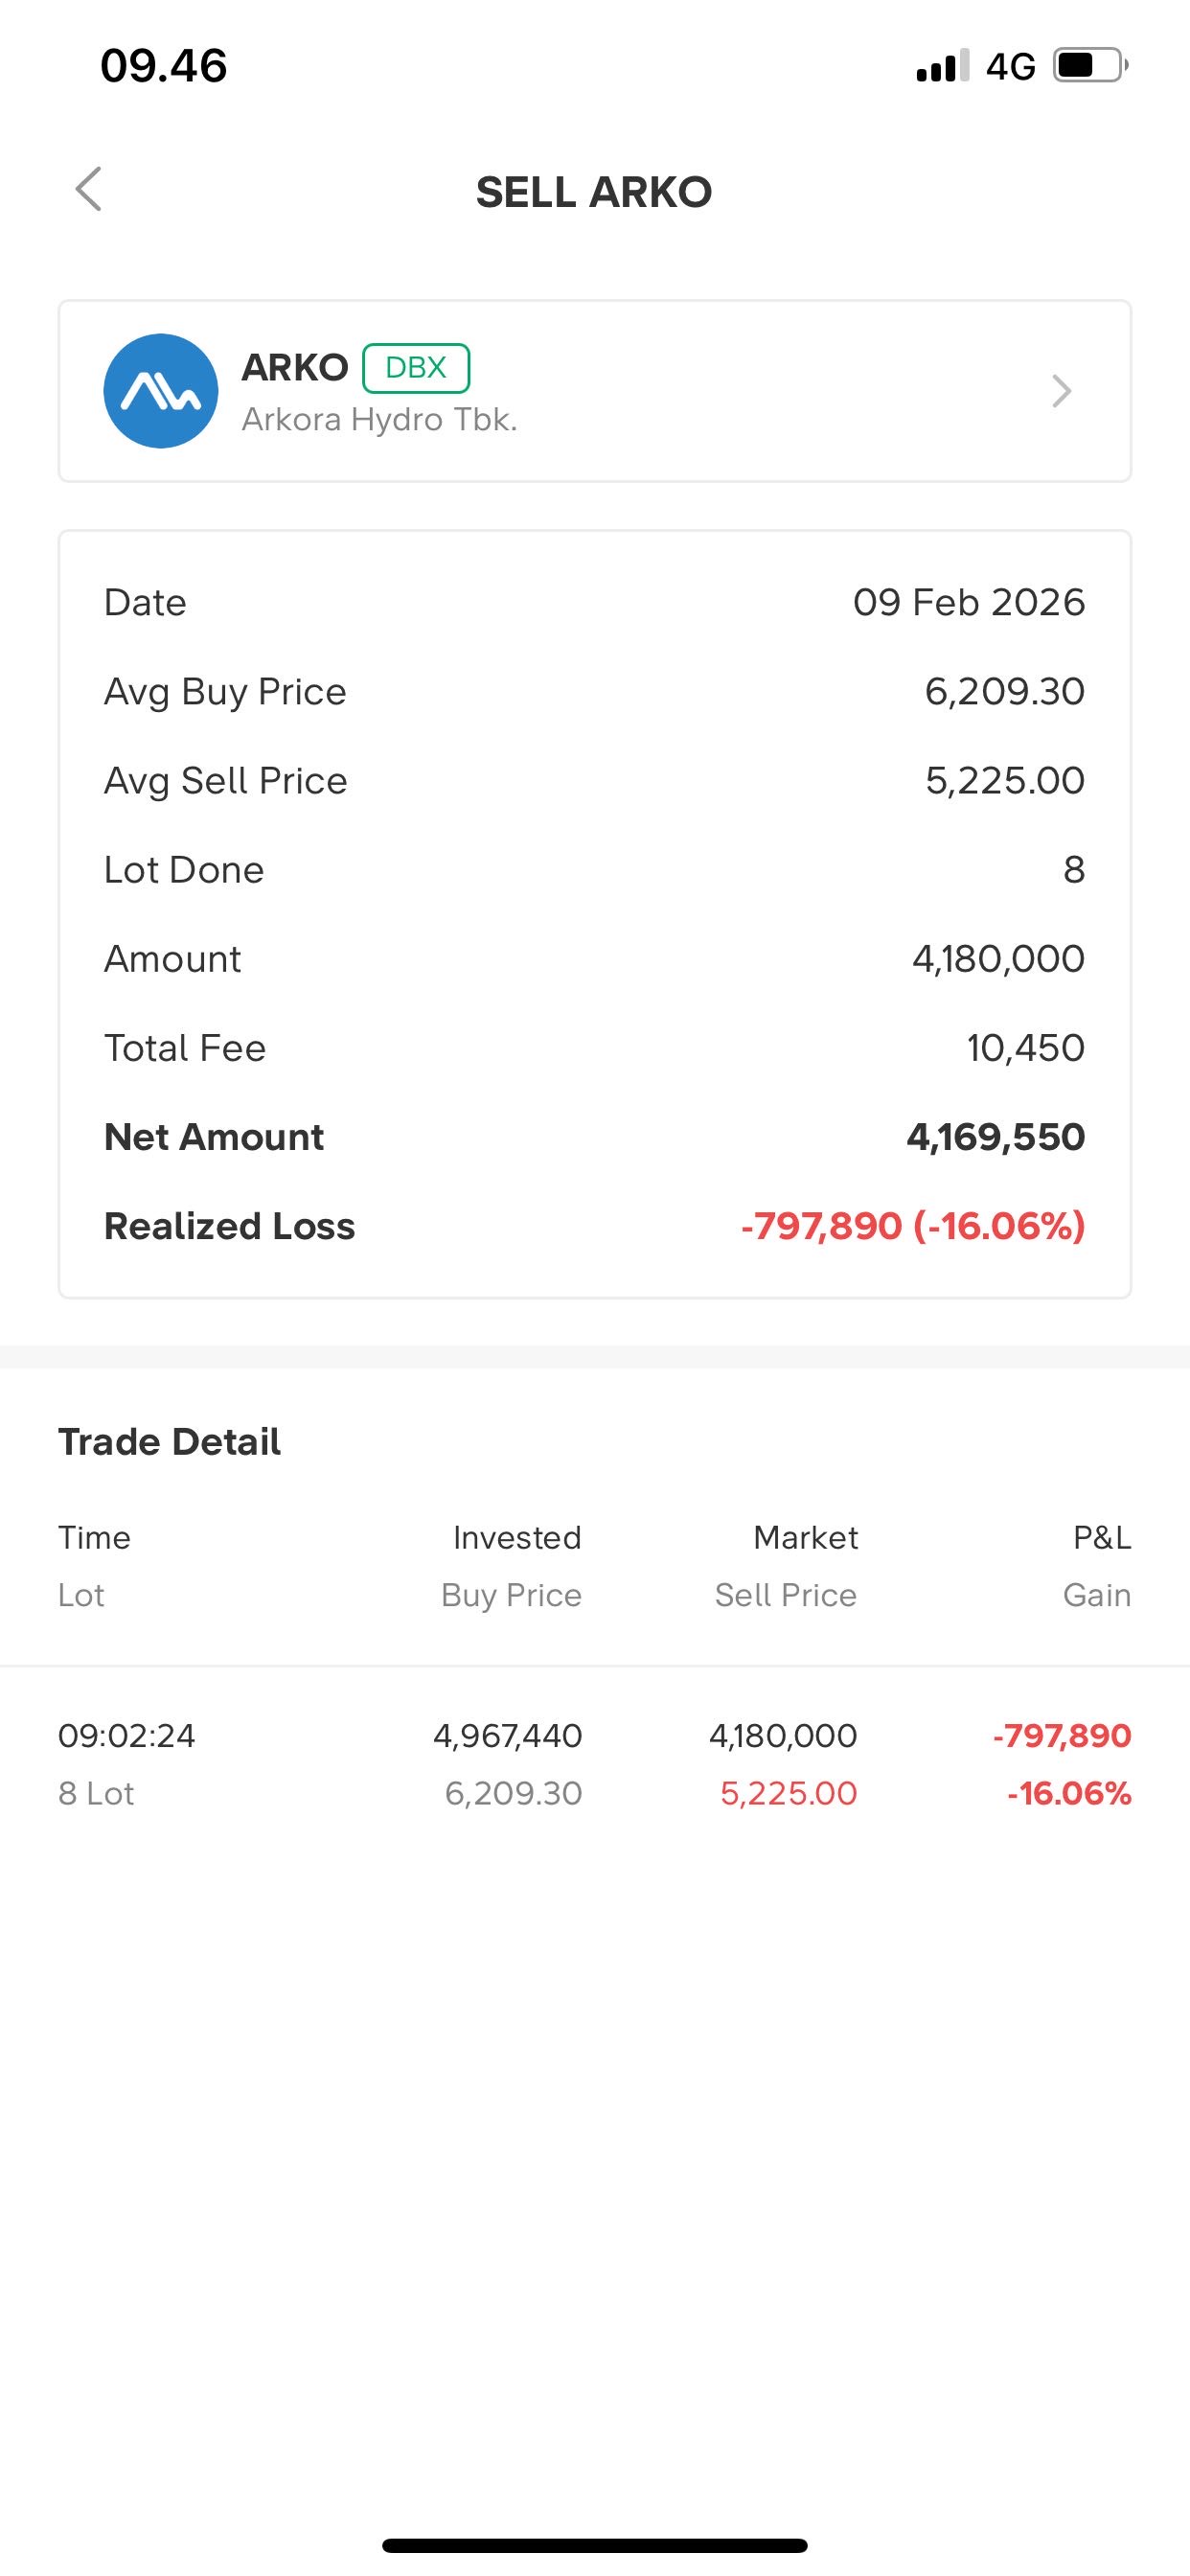Tap the battery icon in status bar
The height and width of the screenshot is (2576, 1190).
click(1089, 66)
